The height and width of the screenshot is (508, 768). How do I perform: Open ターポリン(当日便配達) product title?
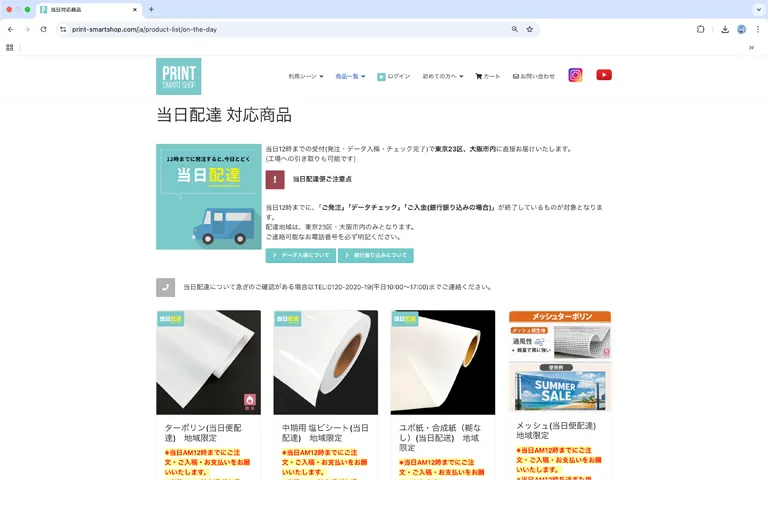[x=203, y=433]
